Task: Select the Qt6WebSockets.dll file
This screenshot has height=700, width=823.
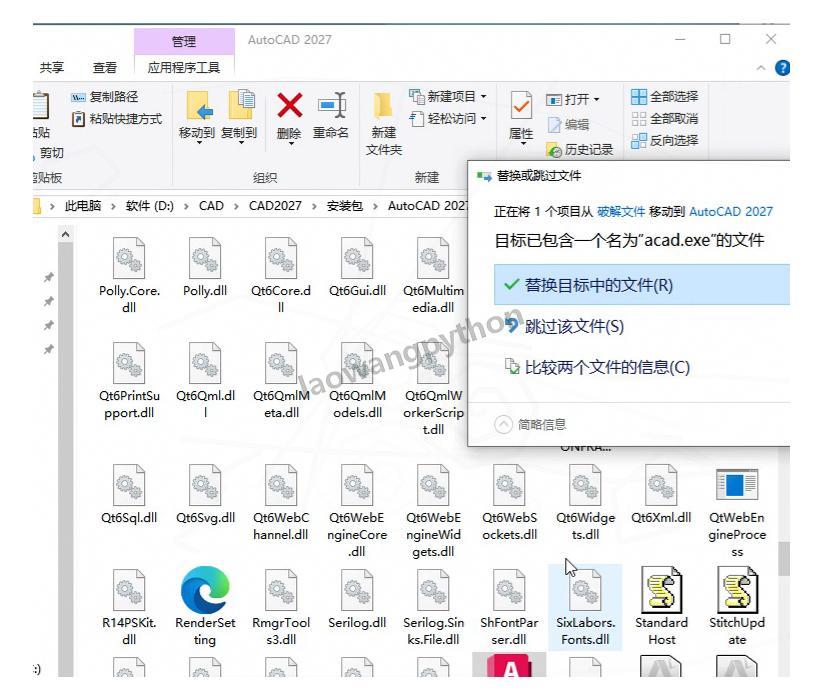Action: (x=509, y=503)
